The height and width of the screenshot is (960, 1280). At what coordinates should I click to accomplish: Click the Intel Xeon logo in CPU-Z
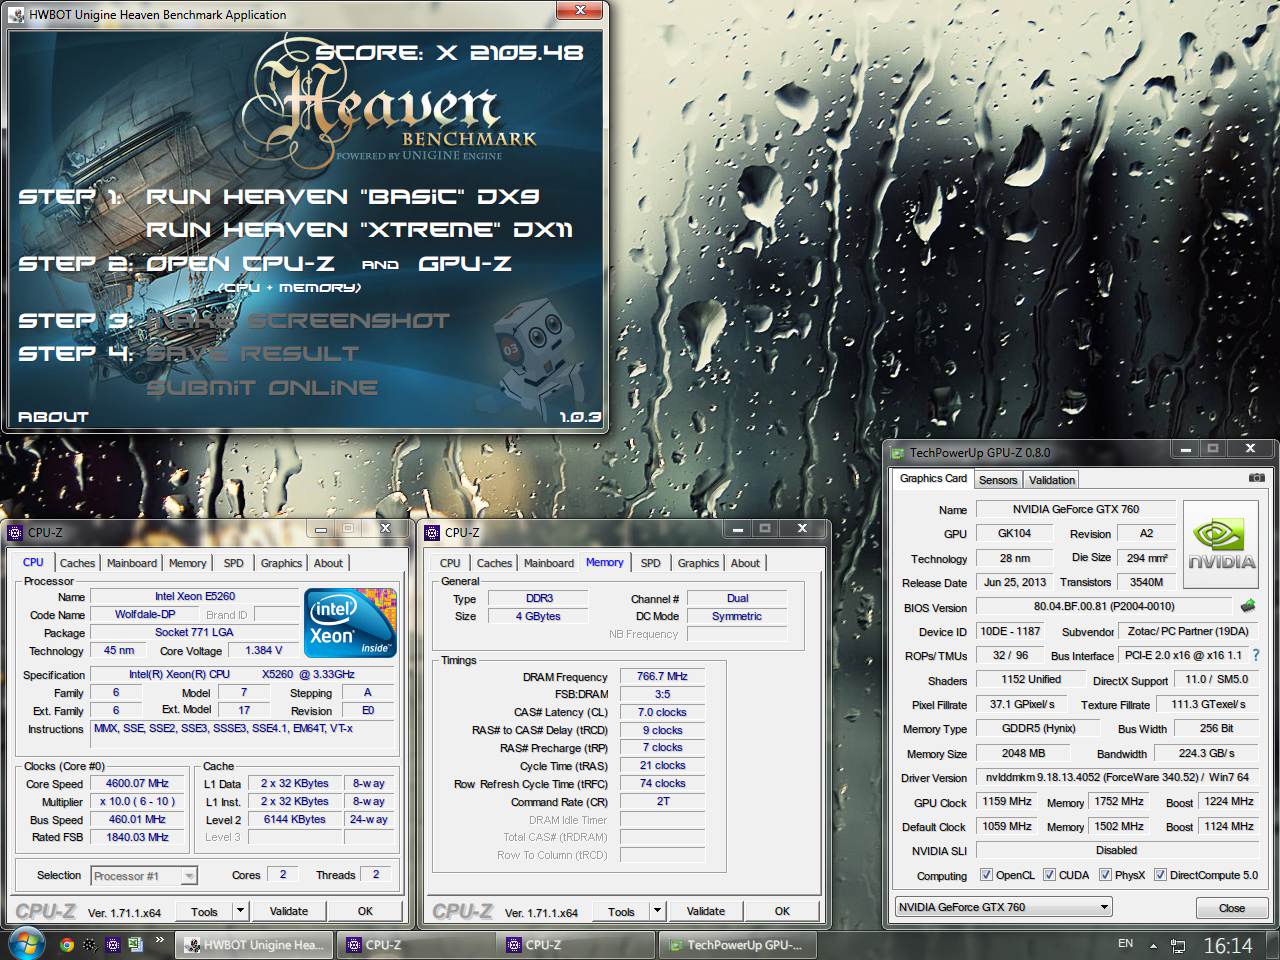click(350, 623)
